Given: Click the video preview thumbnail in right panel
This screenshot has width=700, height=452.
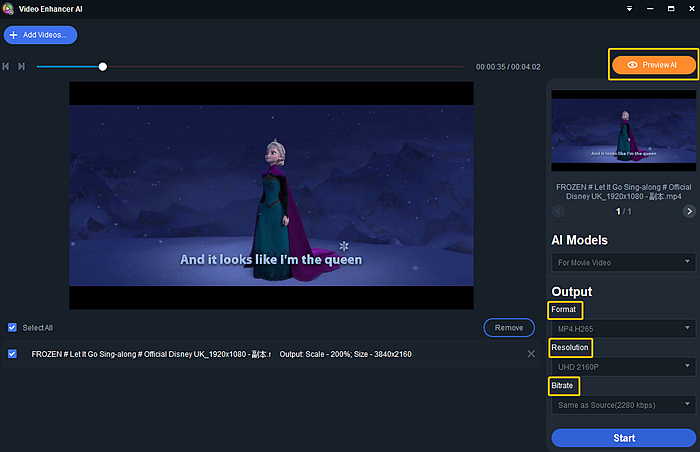Looking at the screenshot, I should click(x=624, y=130).
